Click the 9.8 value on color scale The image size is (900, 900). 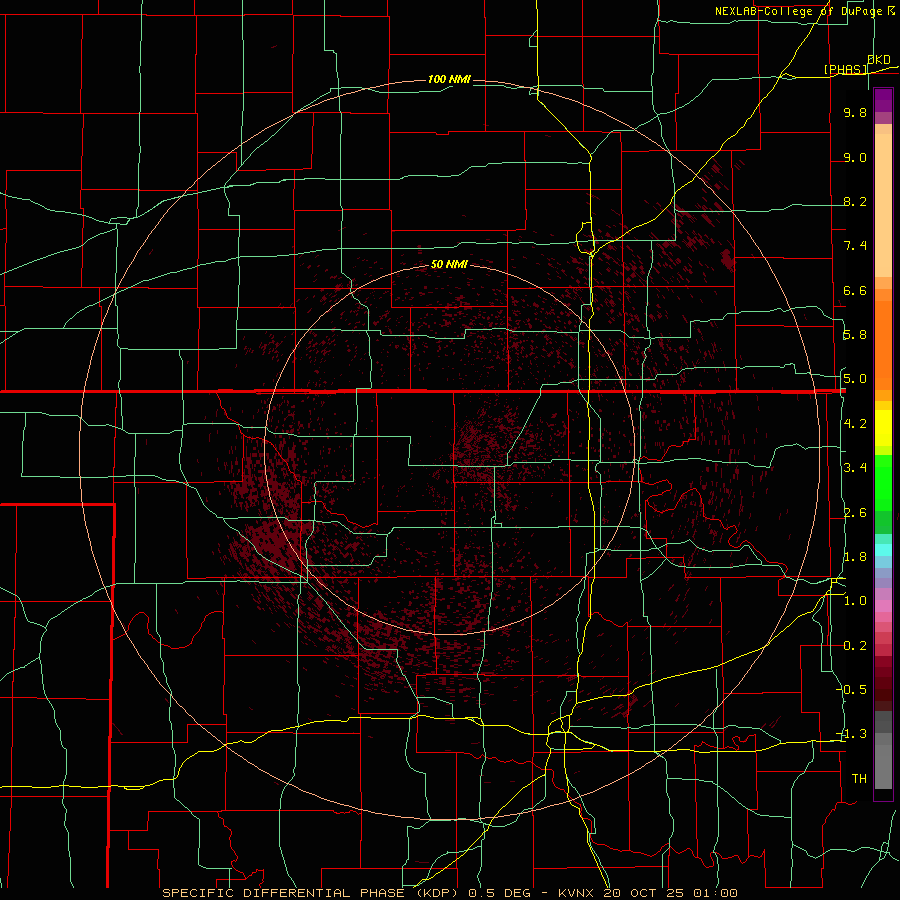coord(855,112)
